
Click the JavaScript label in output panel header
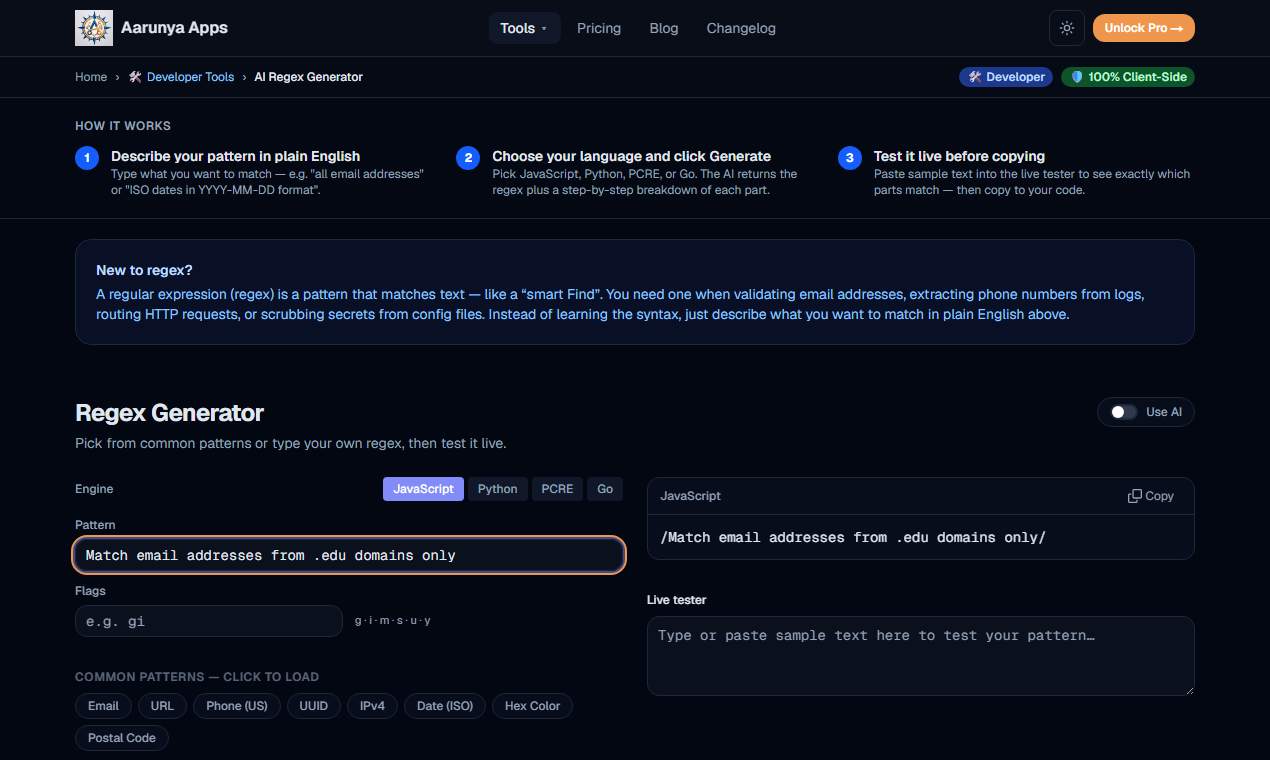point(691,496)
